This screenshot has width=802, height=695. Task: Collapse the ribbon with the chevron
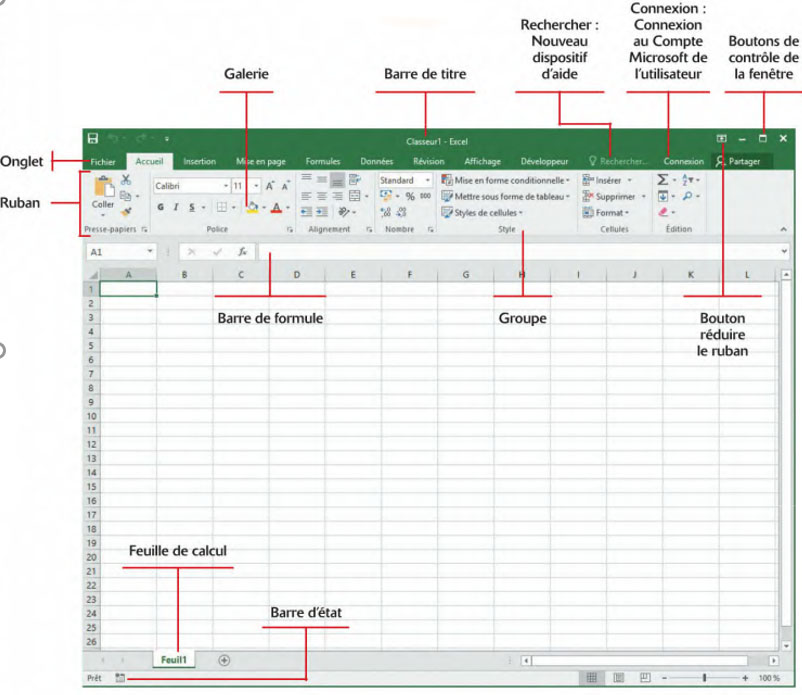[x=784, y=229]
